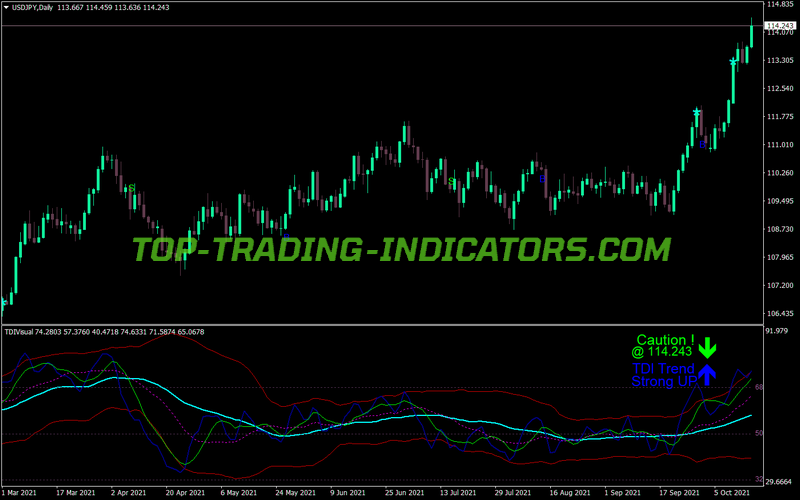
Task: Click the '1 Mar 2021' date label
Action: click(19, 493)
